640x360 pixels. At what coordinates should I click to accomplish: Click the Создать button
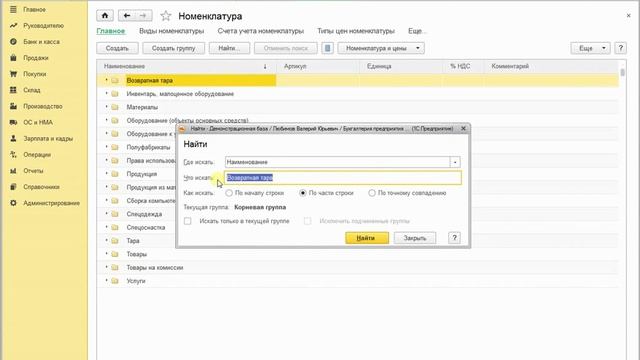117,48
